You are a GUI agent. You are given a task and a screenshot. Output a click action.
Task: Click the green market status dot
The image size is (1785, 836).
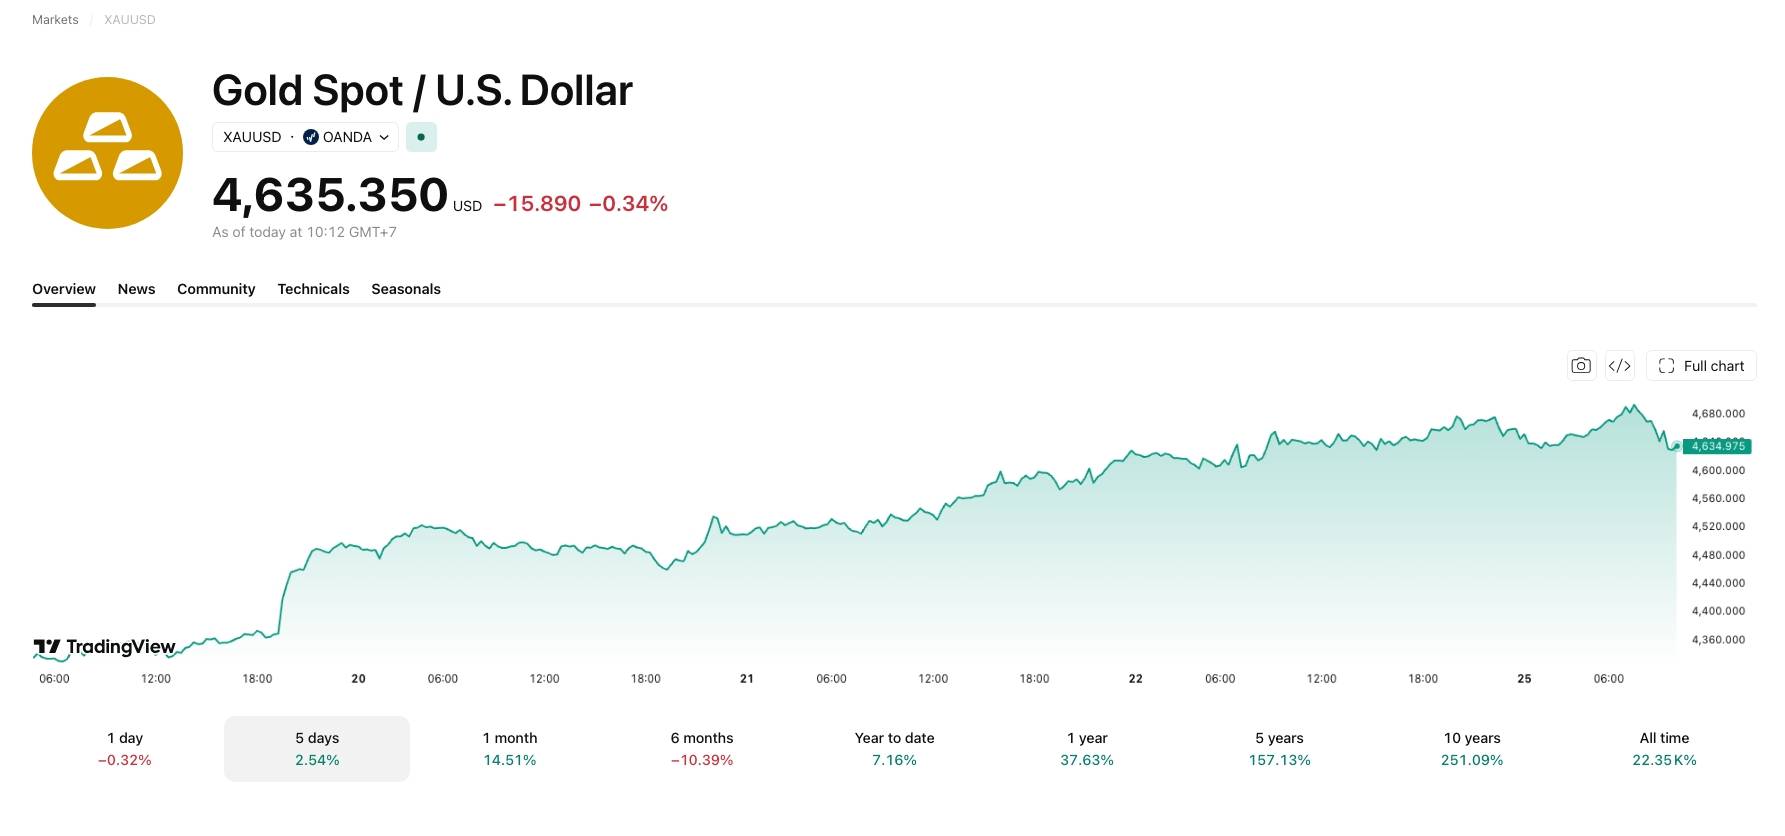point(421,137)
